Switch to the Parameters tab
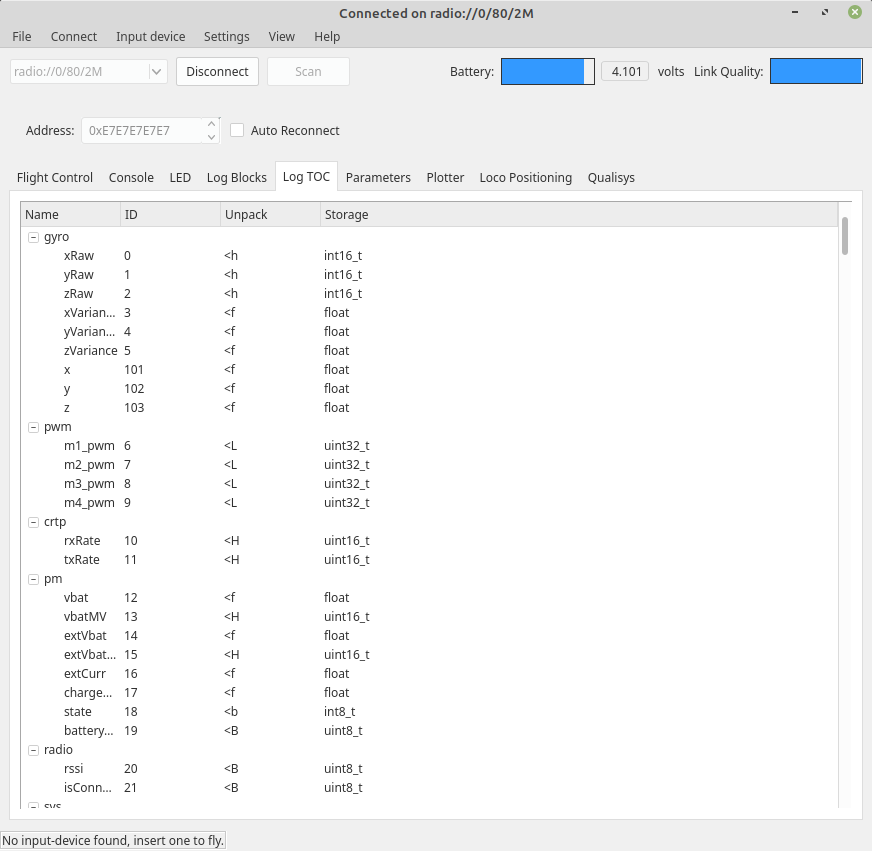This screenshot has height=851, width=872. [378, 177]
